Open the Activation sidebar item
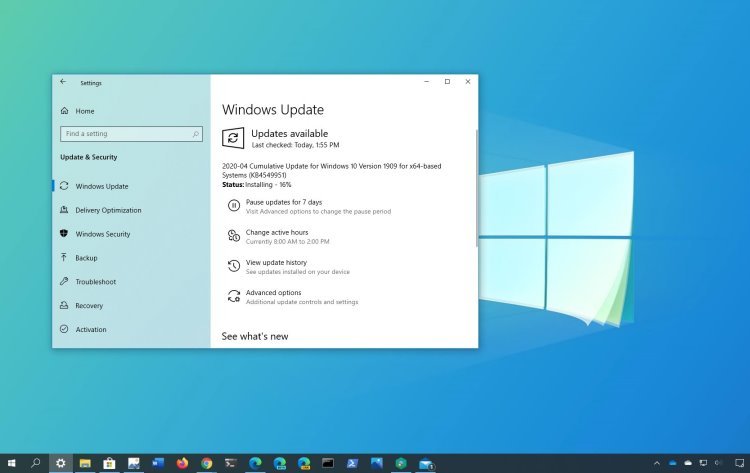Screen dimensions: 750x473 (83, 330)
